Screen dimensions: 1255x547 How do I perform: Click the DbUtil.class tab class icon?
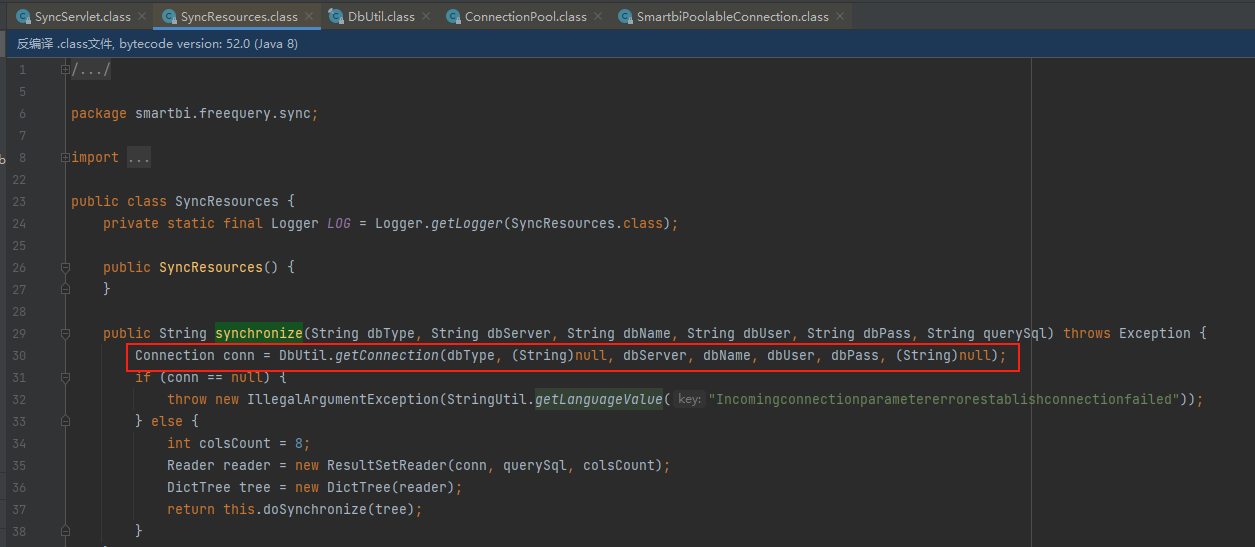336,17
